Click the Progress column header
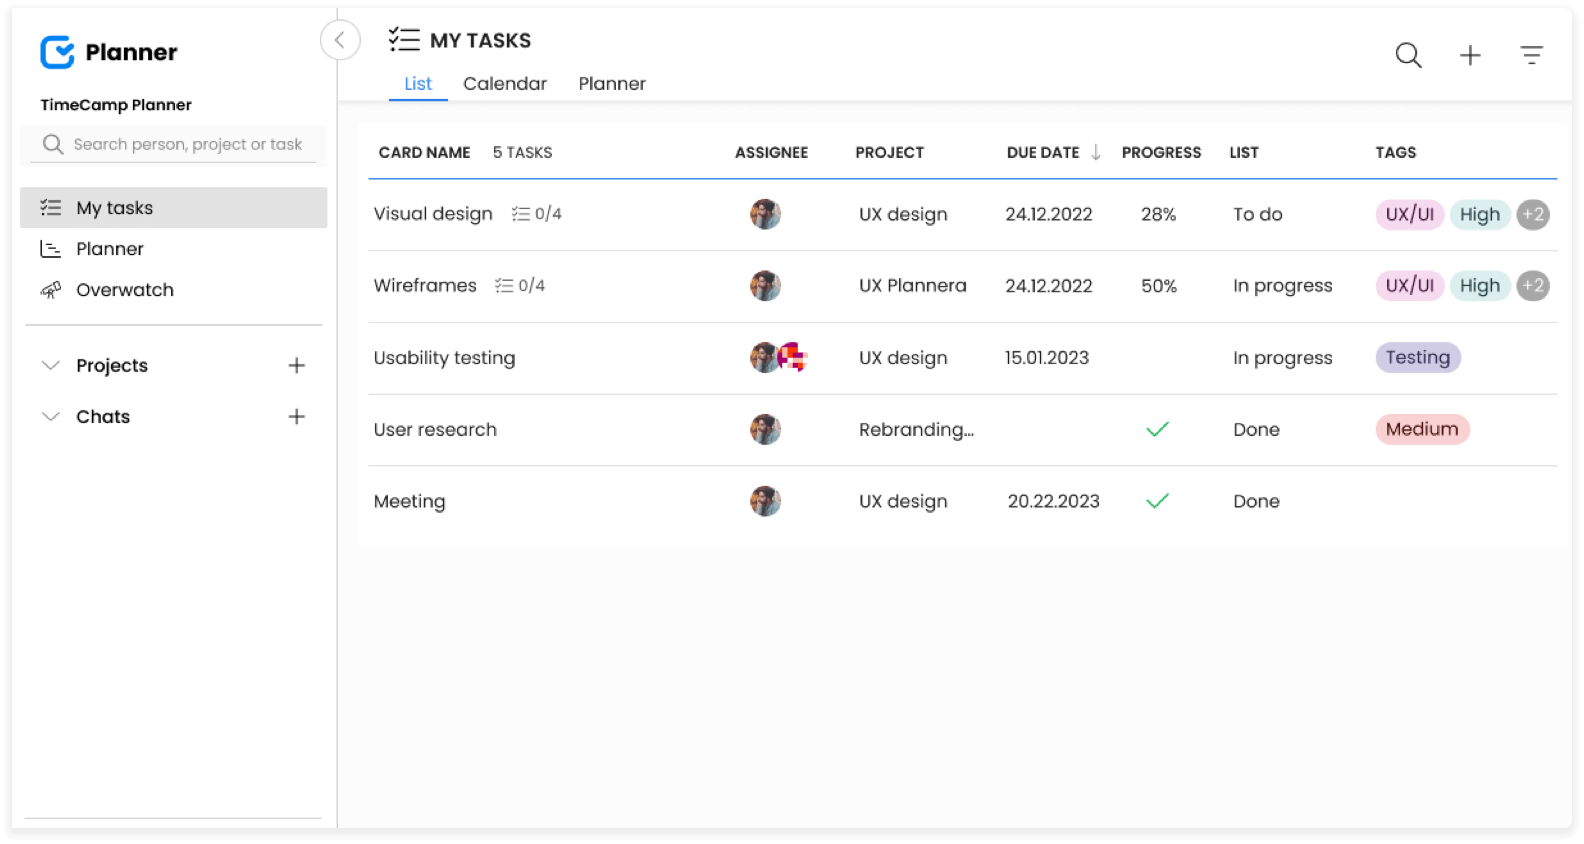The height and width of the screenshot is (844, 1584). (x=1161, y=153)
